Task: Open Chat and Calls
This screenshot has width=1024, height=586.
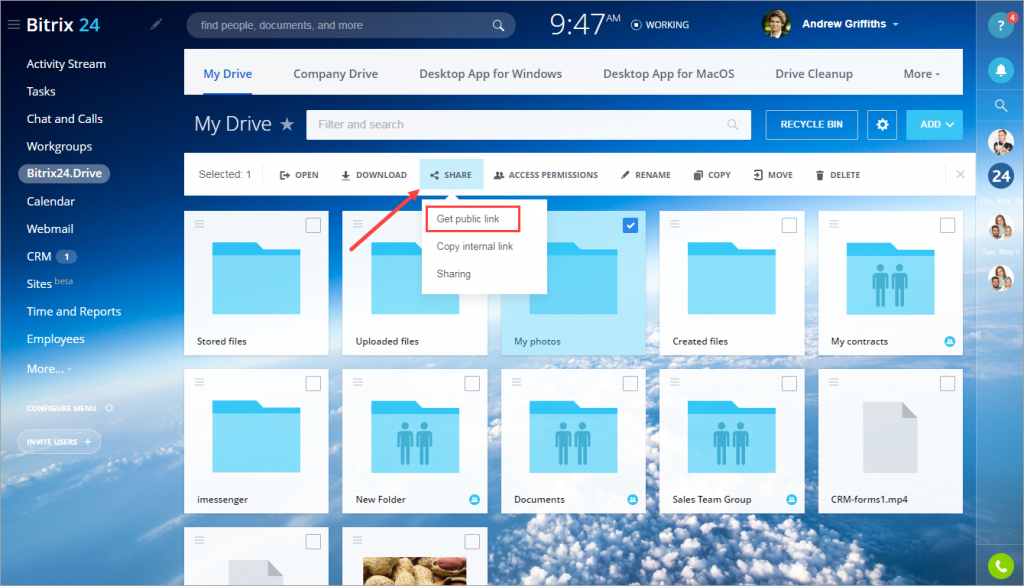Action: [x=64, y=119]
